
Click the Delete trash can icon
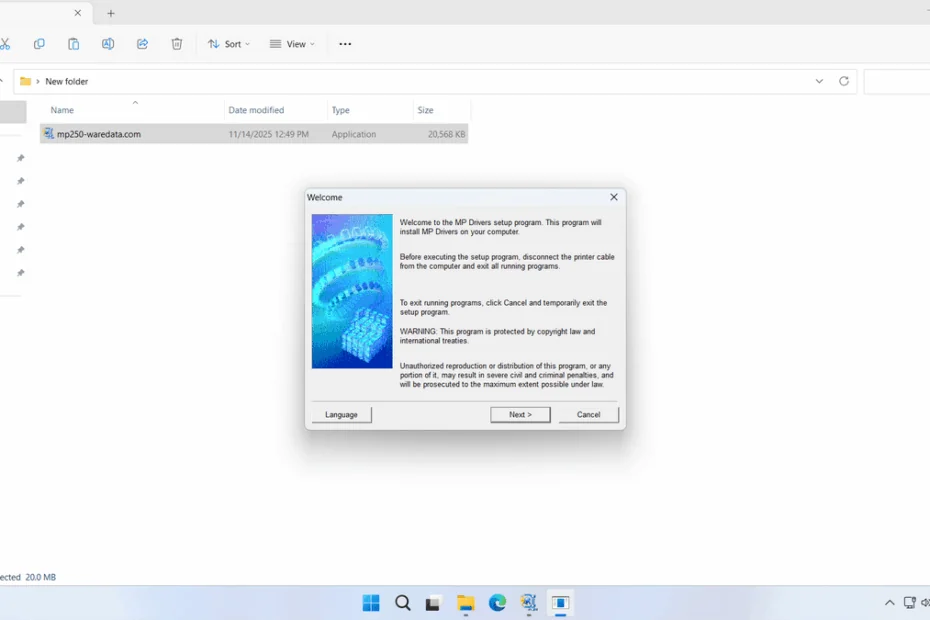(177, 44)
